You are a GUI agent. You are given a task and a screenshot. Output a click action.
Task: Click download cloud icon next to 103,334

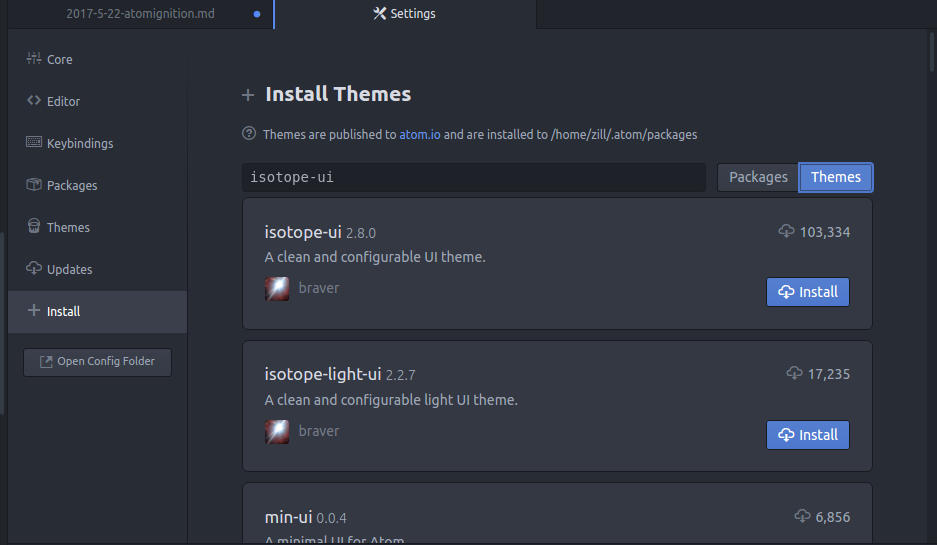point(786,231)
